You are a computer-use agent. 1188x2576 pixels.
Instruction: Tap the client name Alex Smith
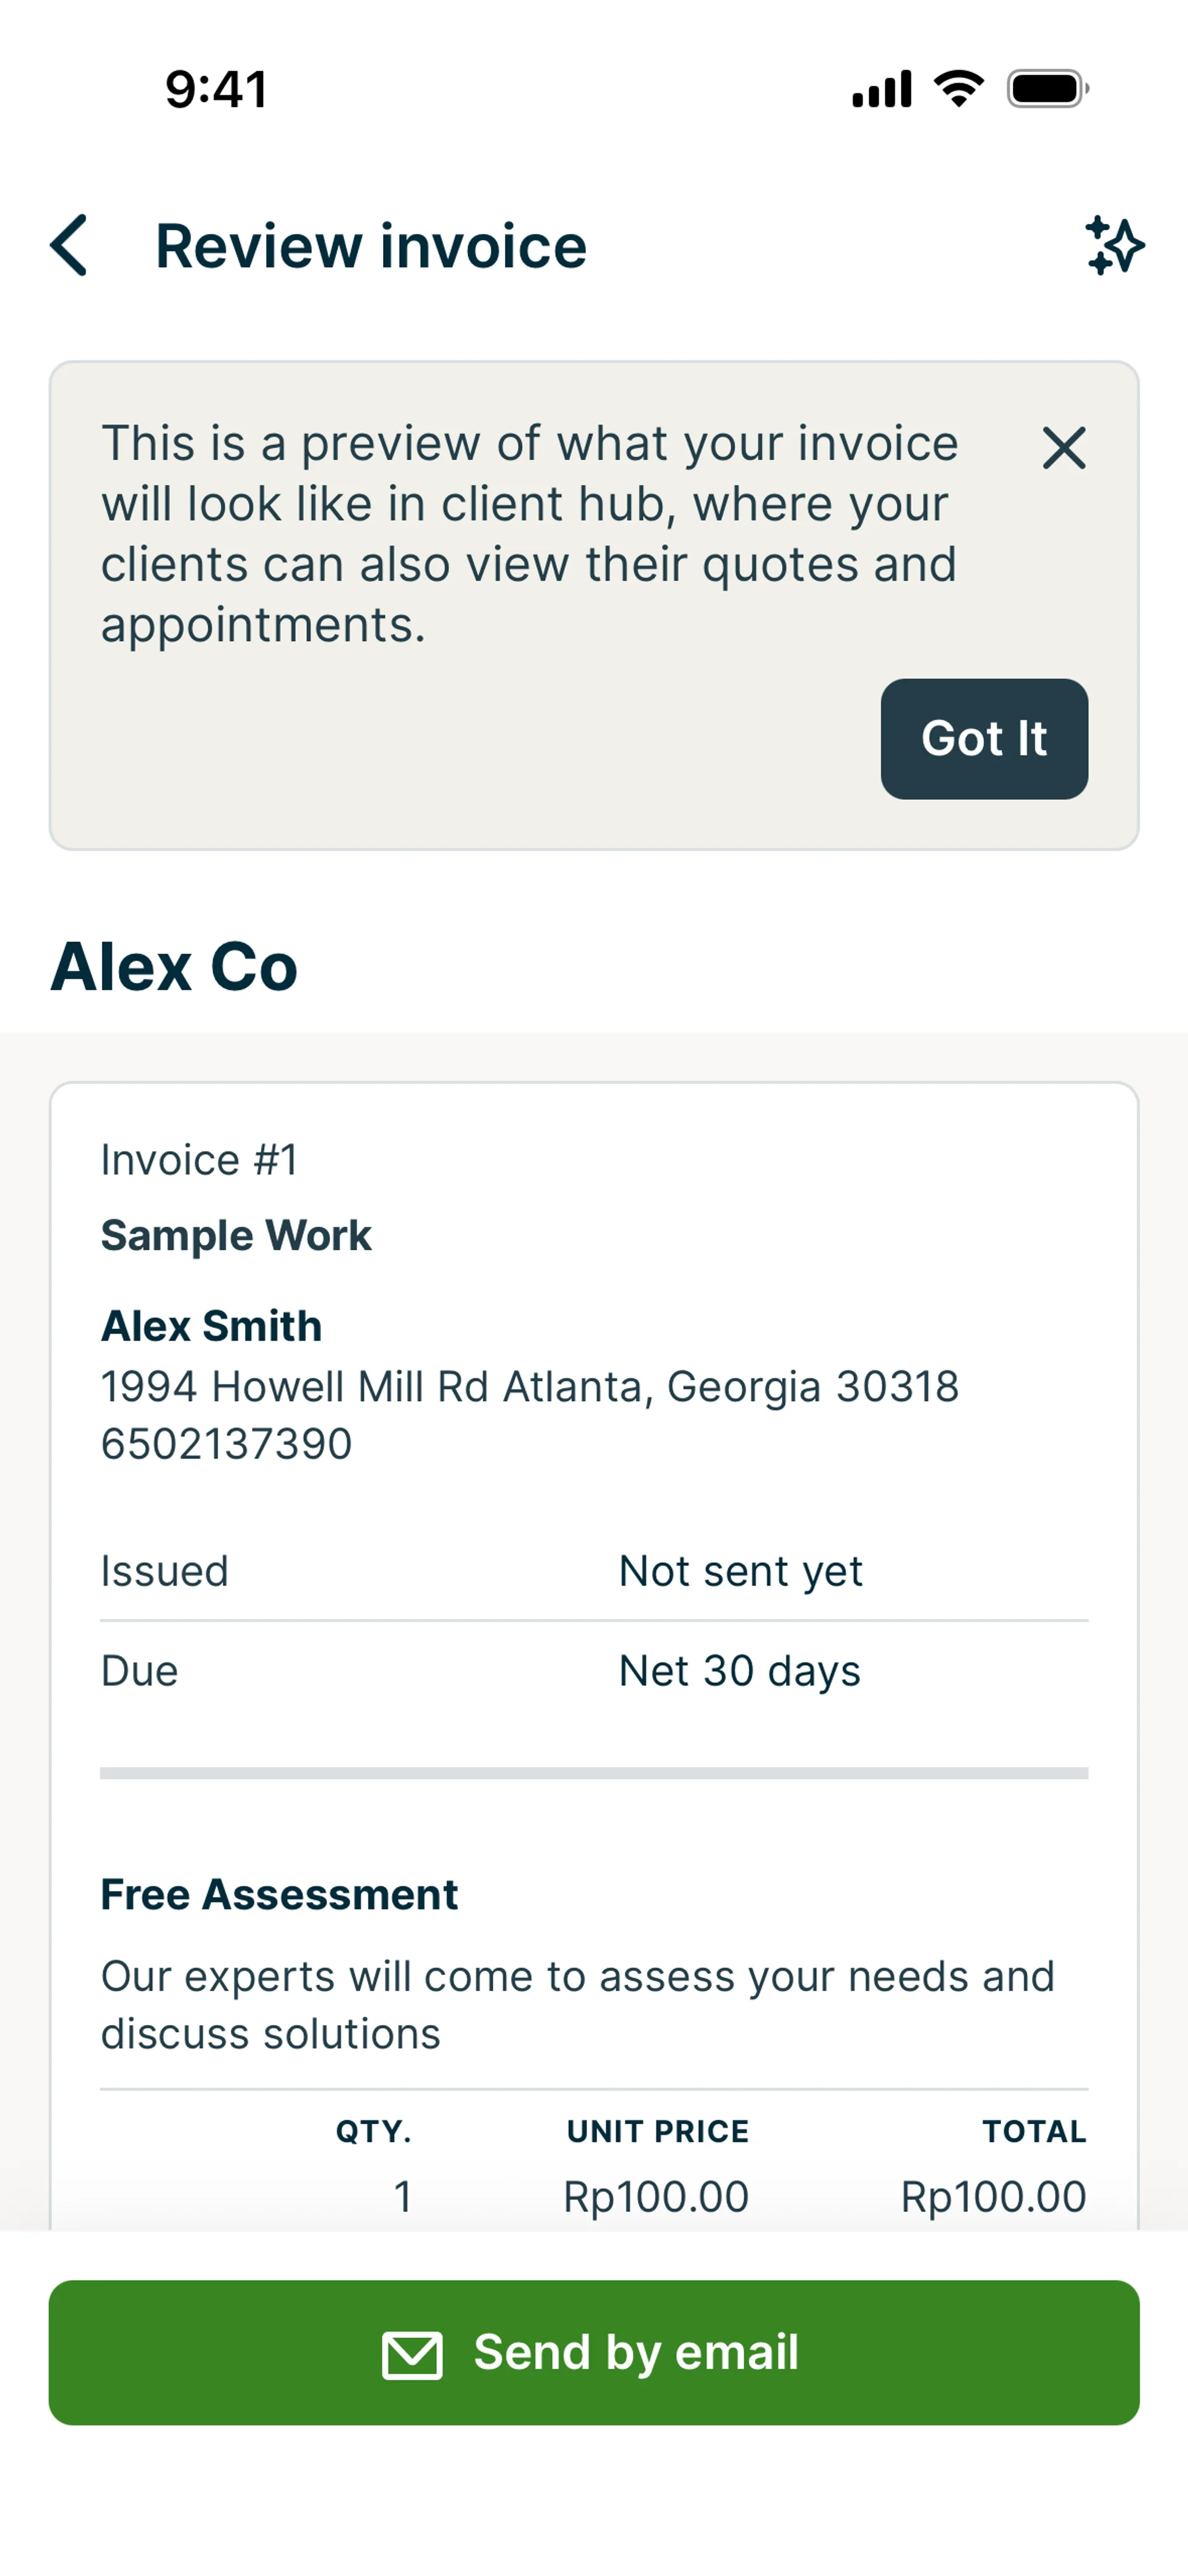click(x=211, y=1326)
